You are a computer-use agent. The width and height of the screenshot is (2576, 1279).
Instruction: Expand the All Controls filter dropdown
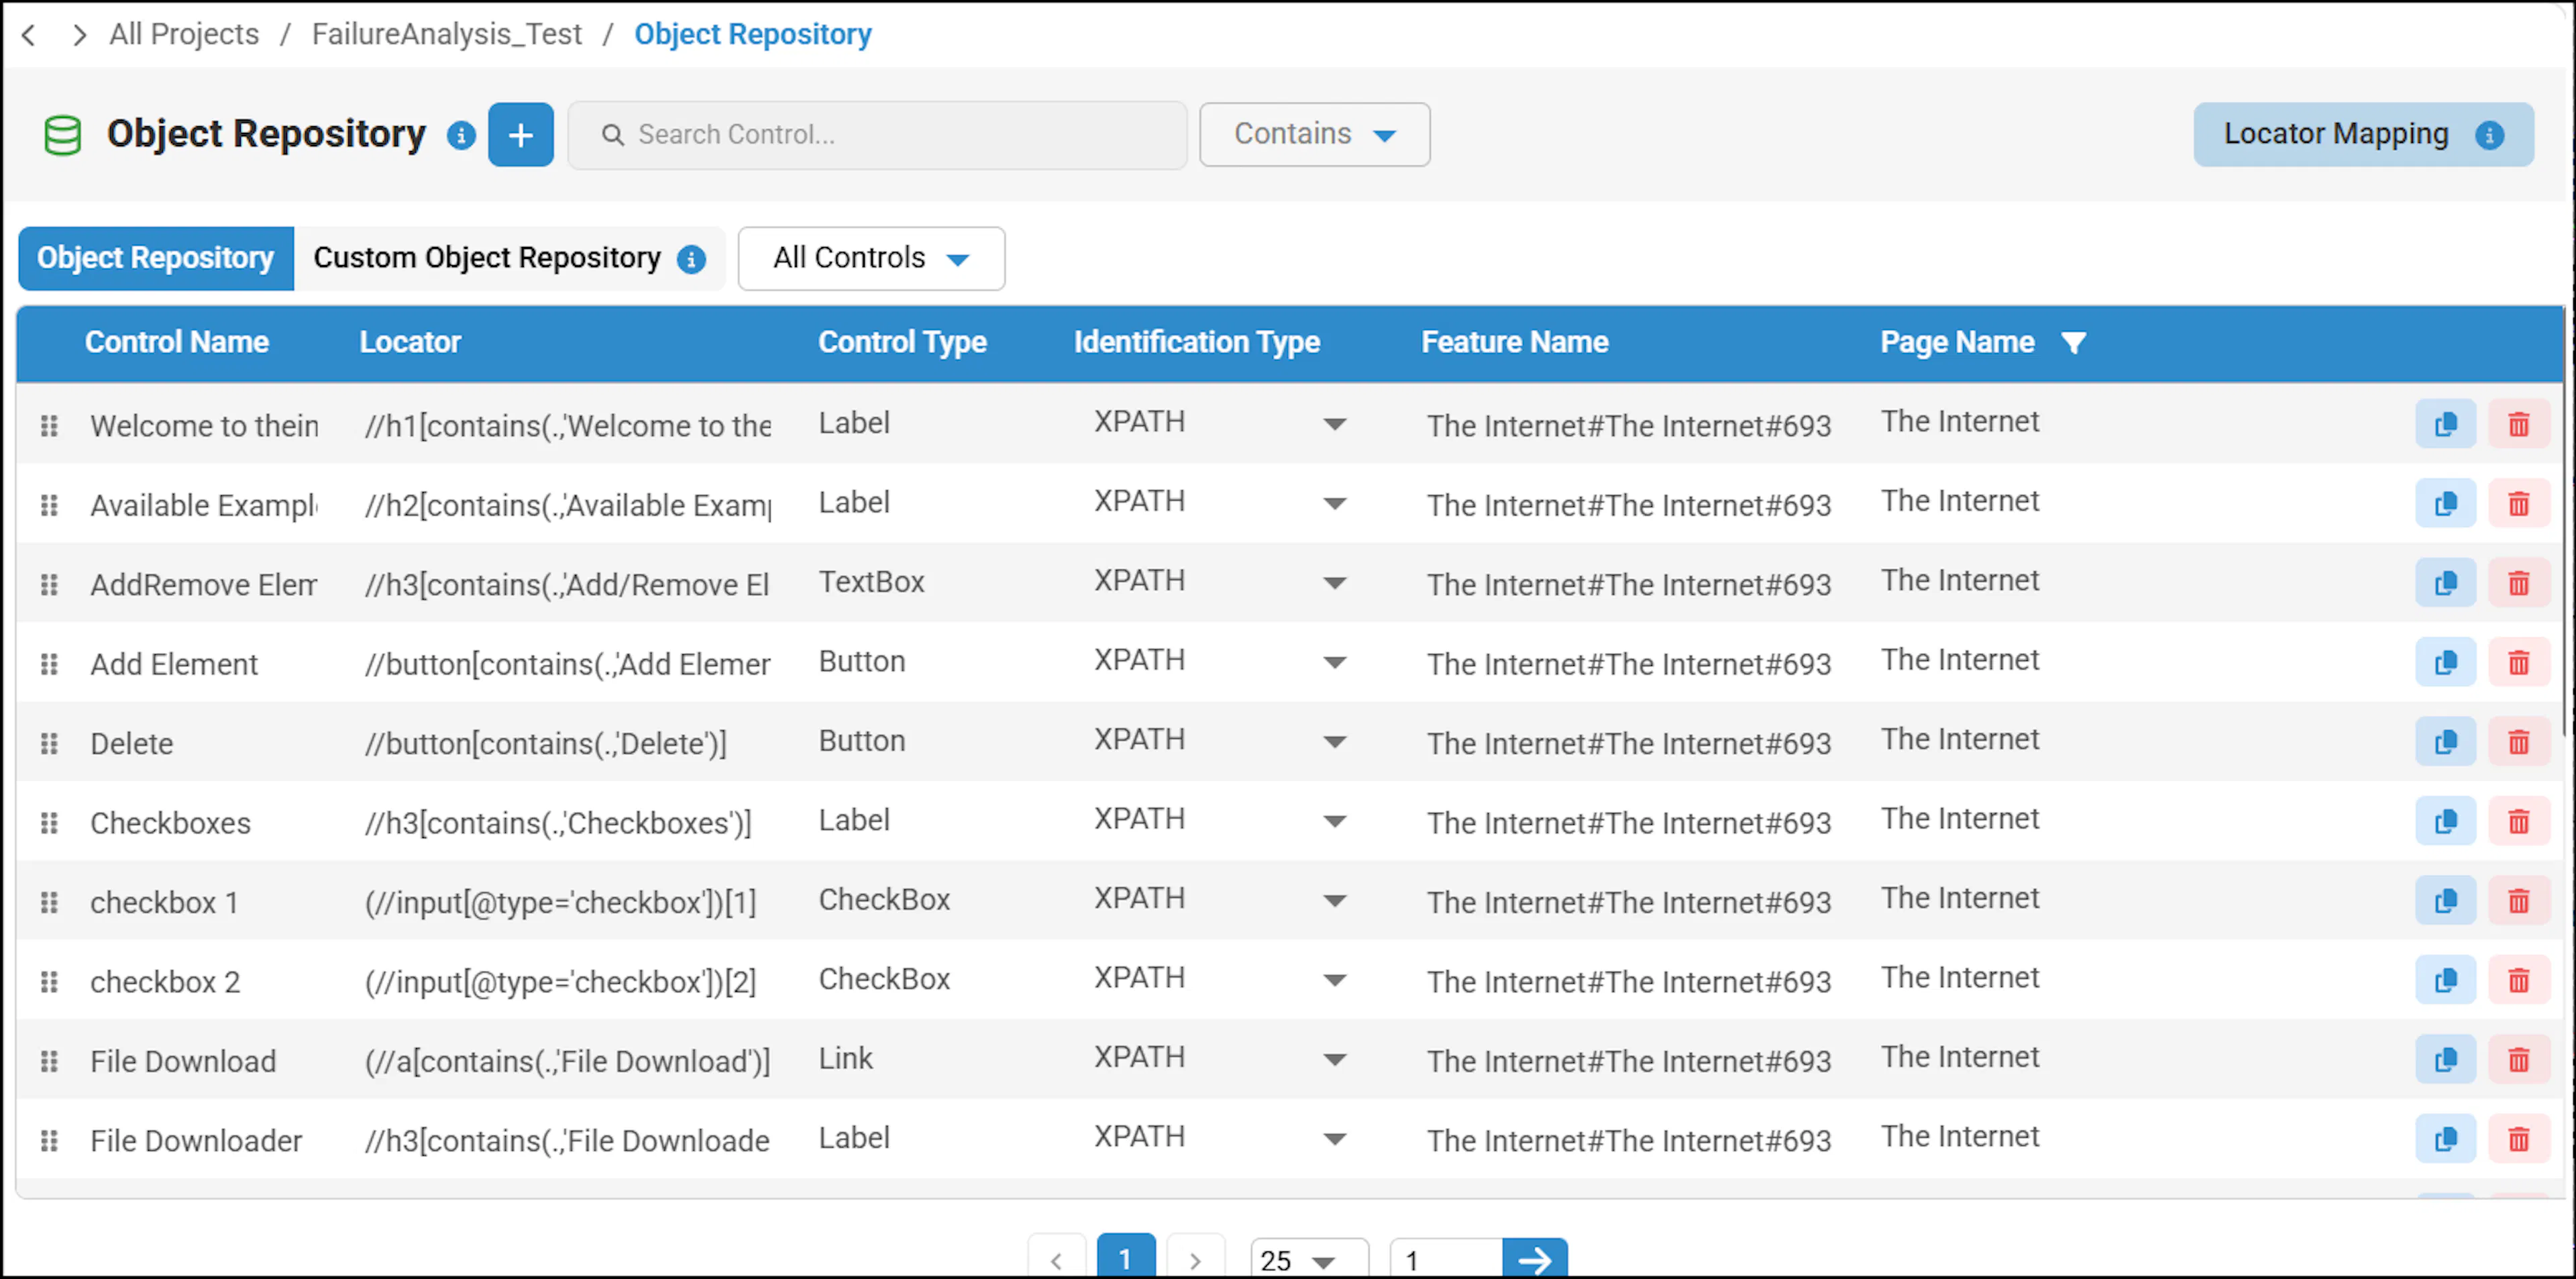click(x=871, y=258)
